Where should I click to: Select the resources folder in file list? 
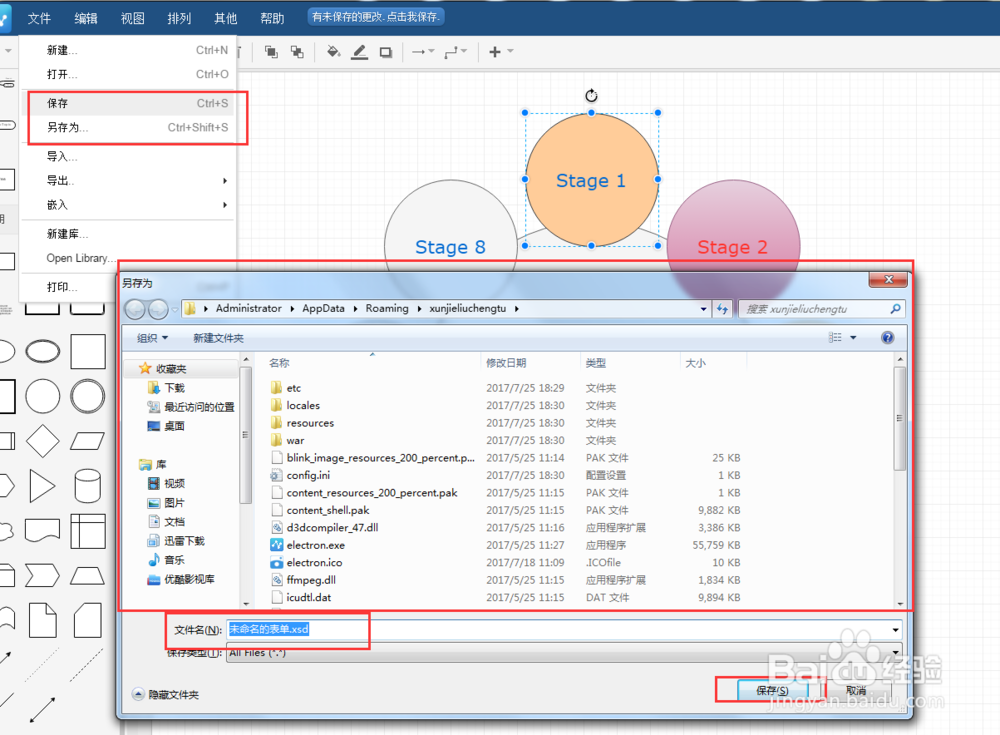(x=310, y=423)
